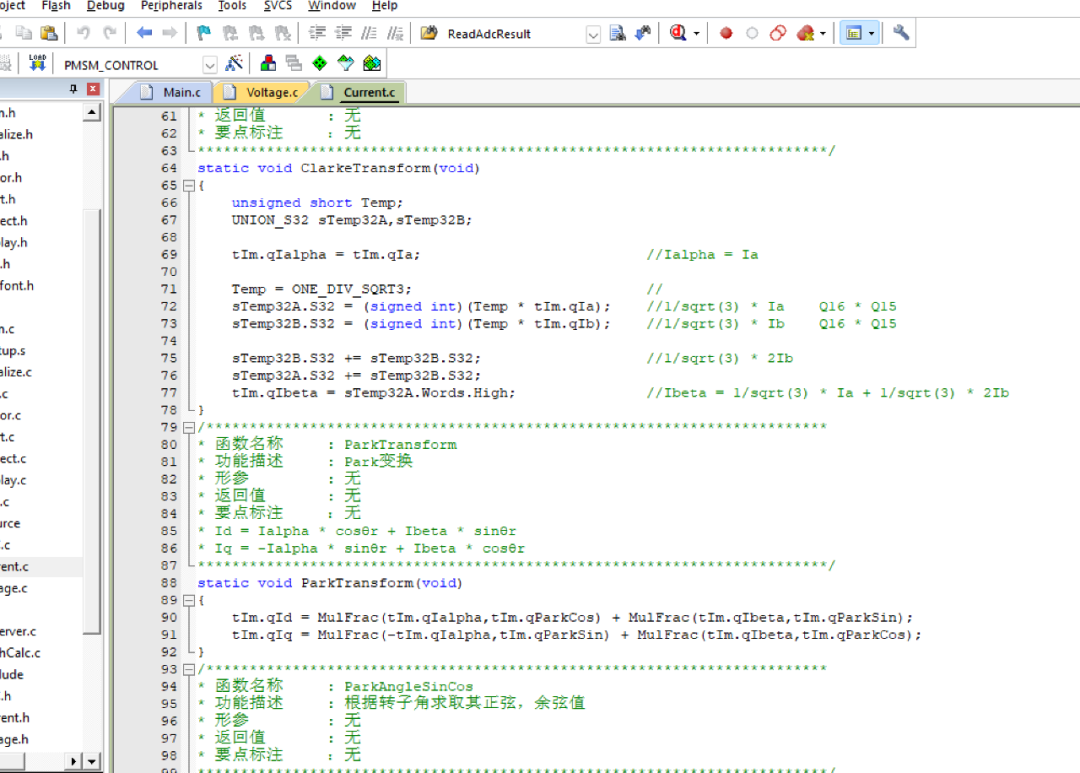1080x773 pixels.
Task: Open debug icon dropdown arrow
Action: 696,33
